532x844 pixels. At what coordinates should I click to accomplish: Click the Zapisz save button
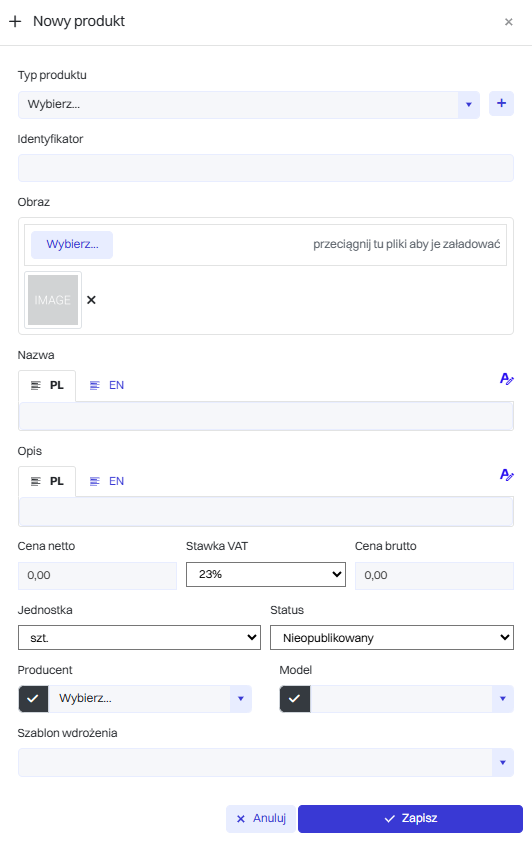pos(410,819)
